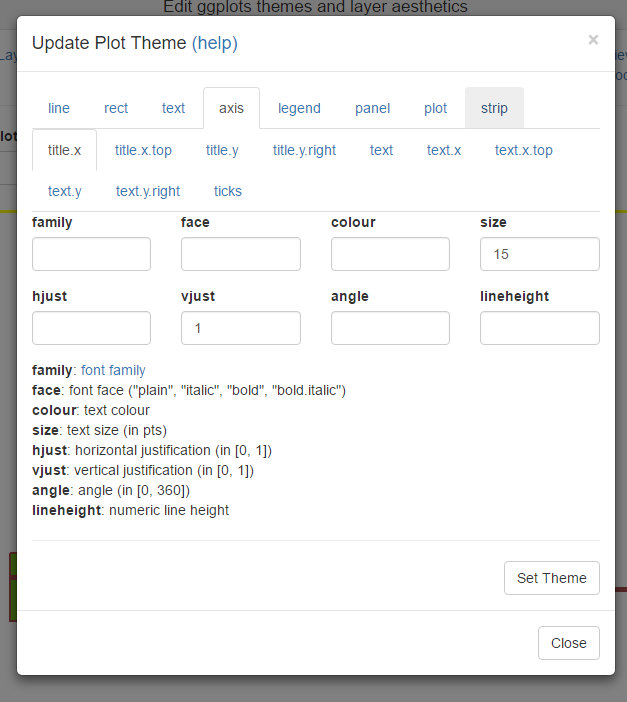Focus the family input field
Image resolution: width=627 pixels, height=702 pixels.
(x=91, y=254)
